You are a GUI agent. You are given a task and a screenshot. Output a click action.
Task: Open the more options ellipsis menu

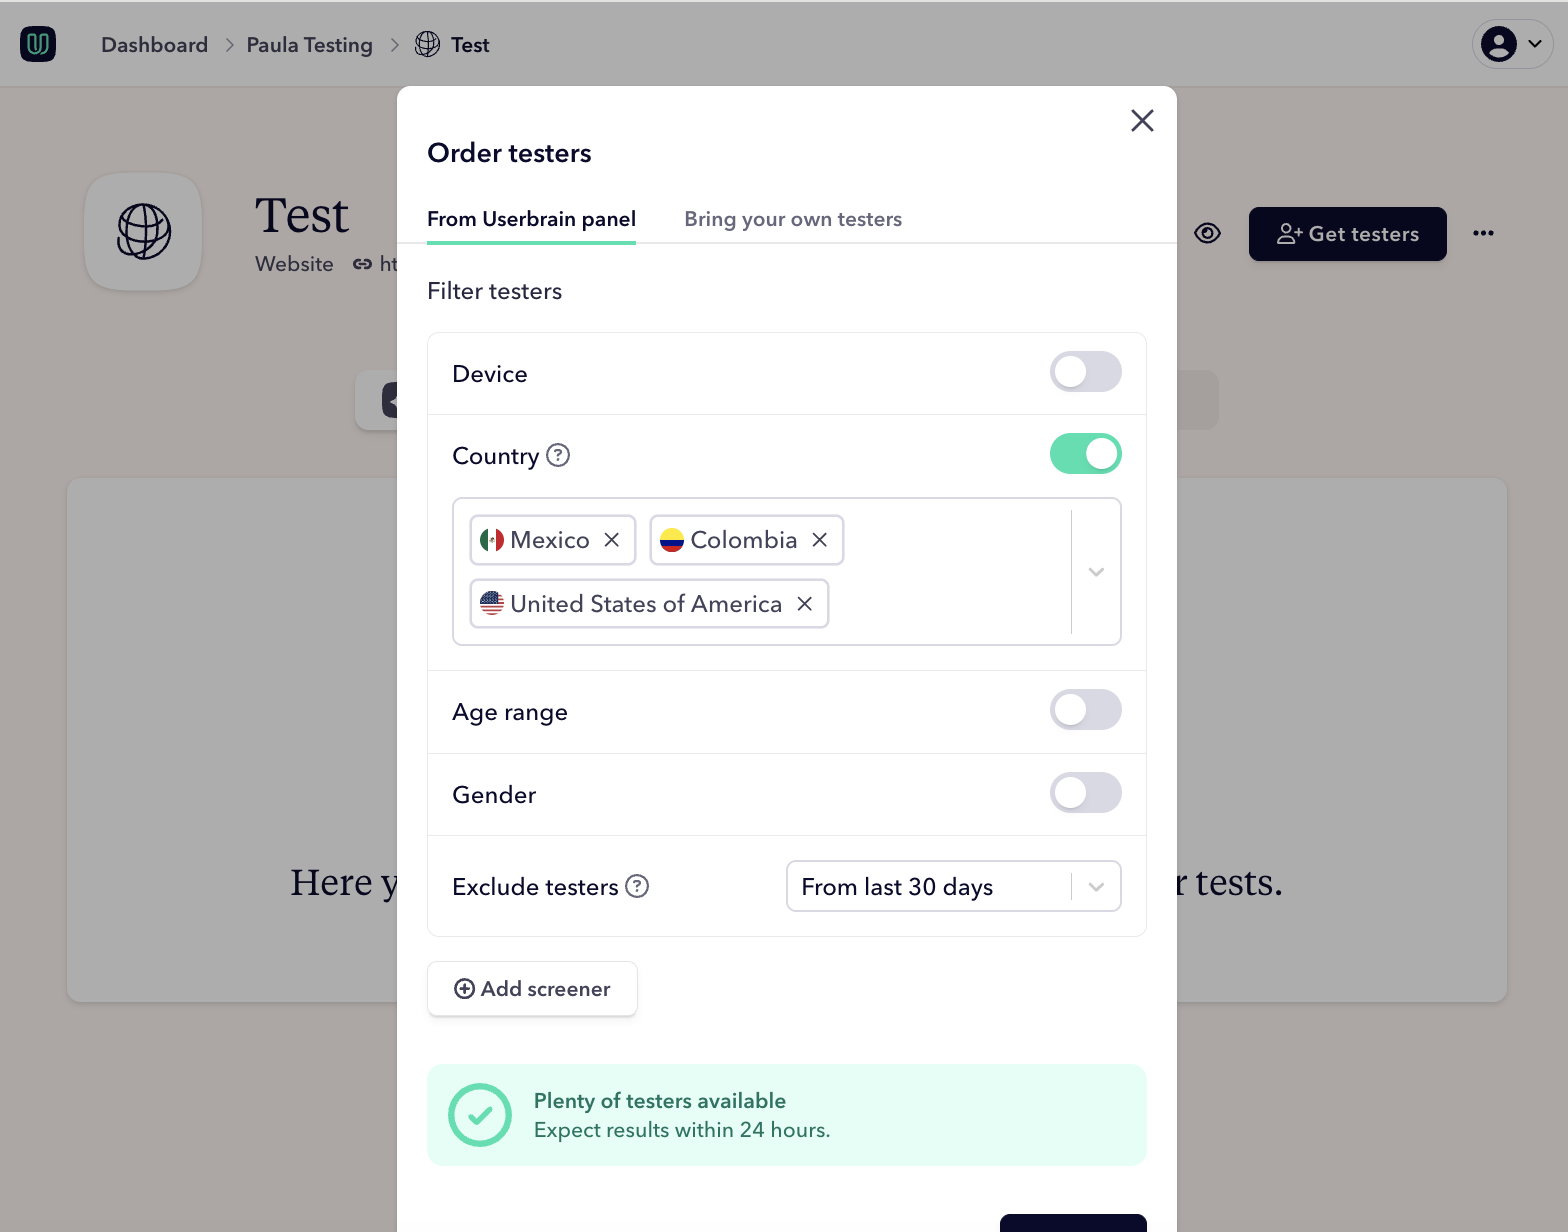(x=1484, y=233)
